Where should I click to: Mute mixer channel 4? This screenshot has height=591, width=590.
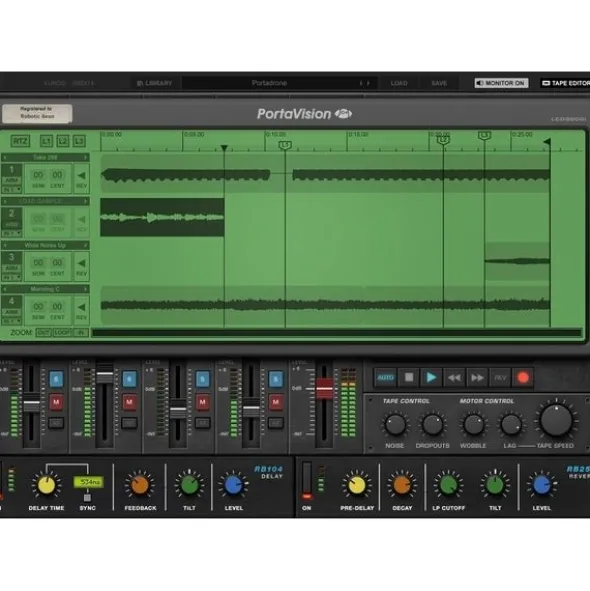[276, 402]
